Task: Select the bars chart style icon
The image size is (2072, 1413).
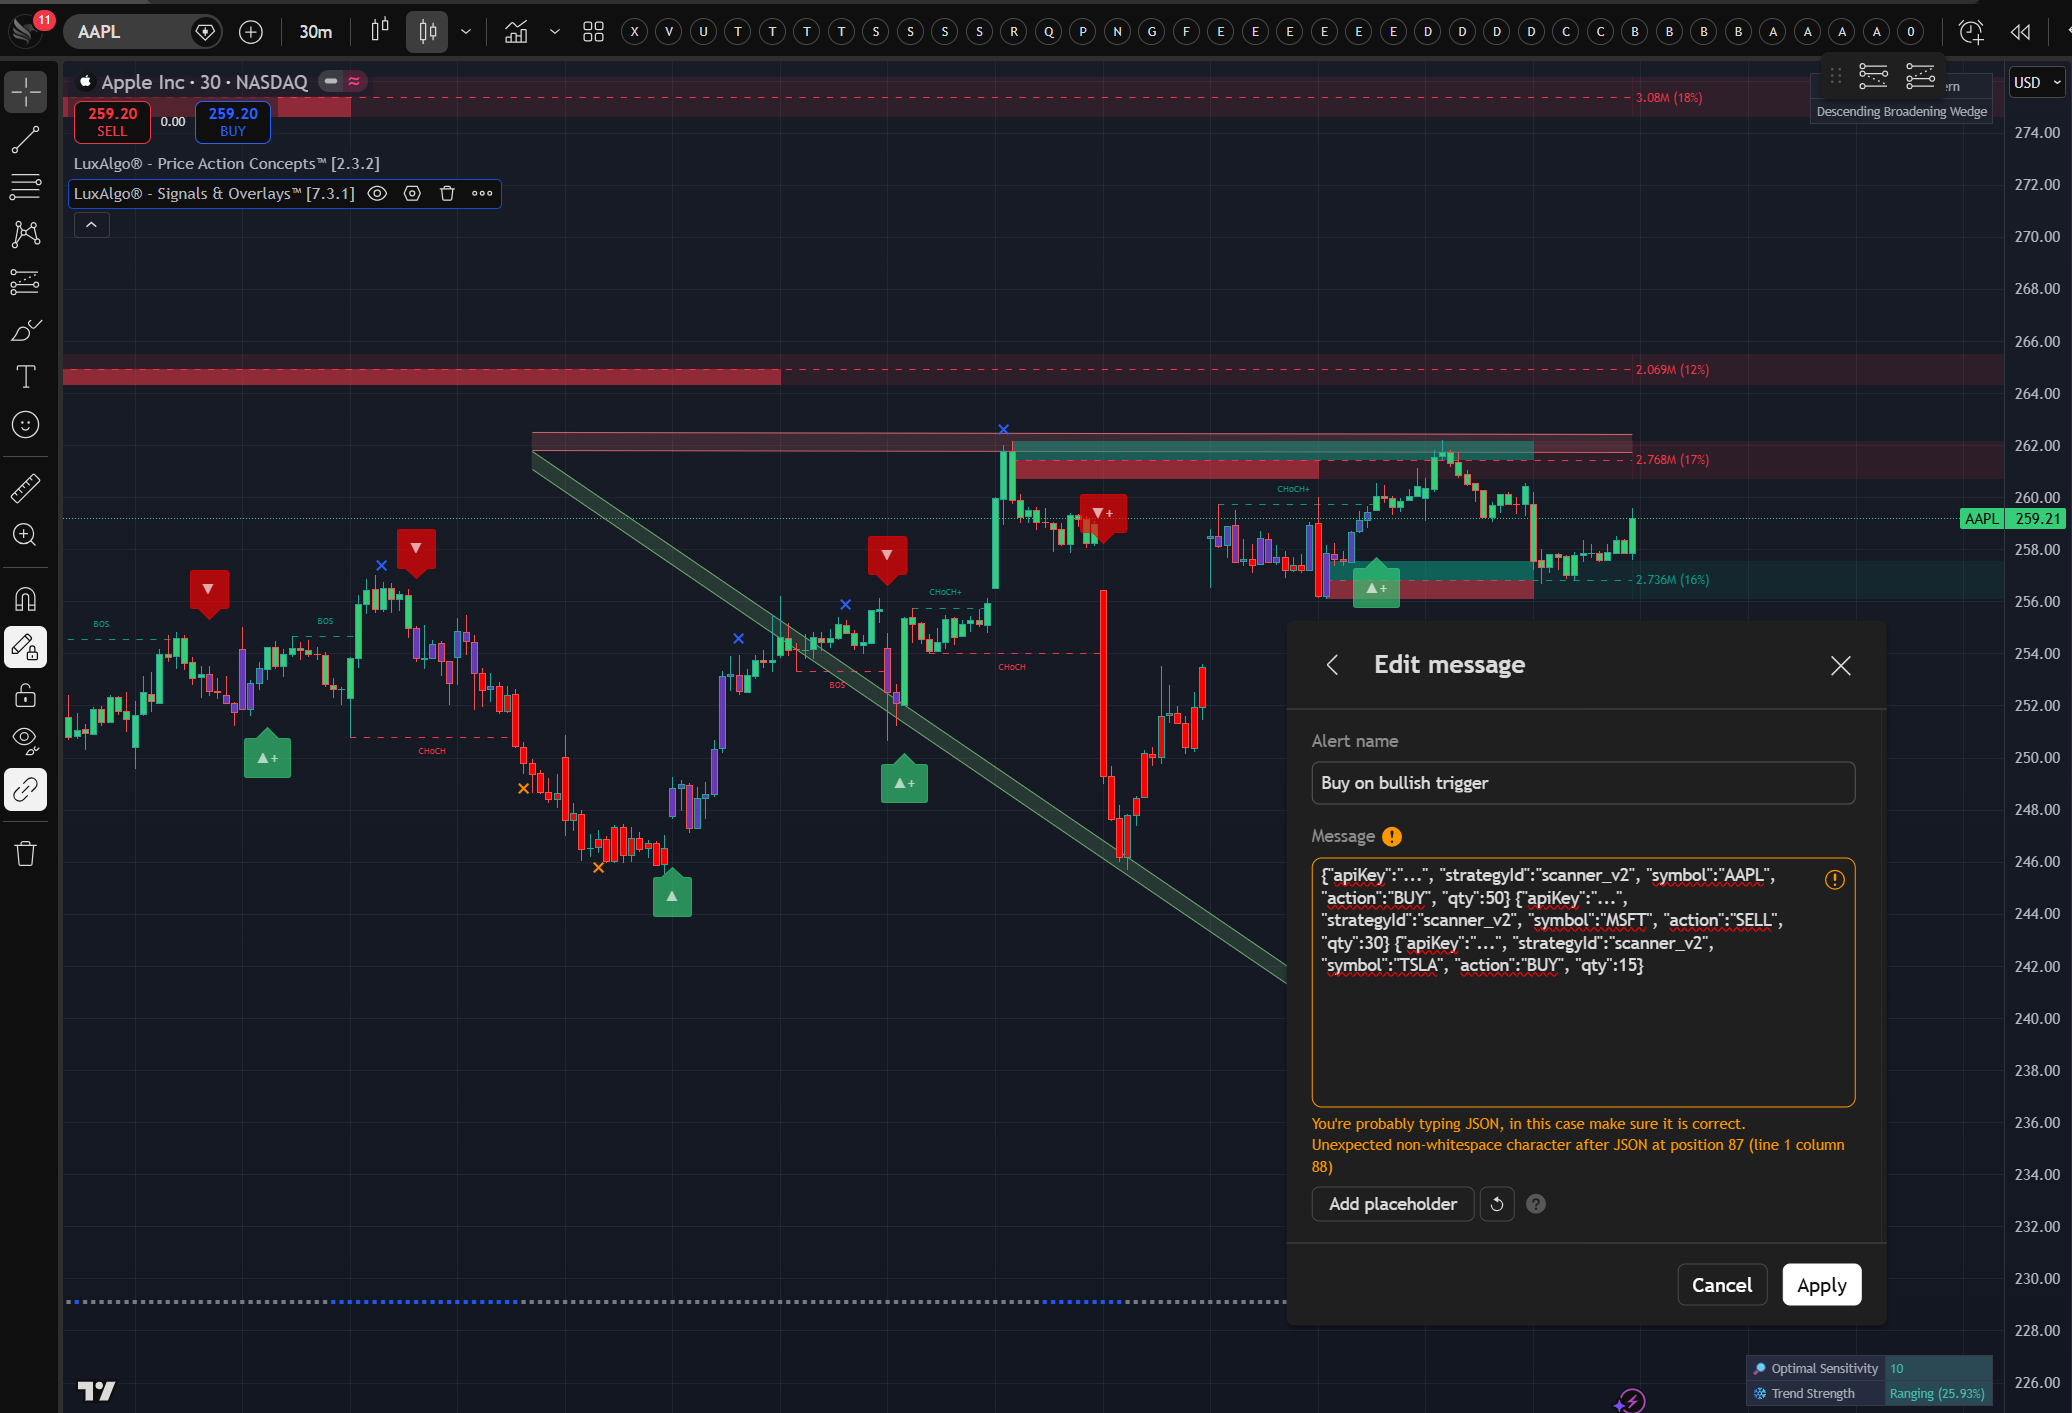Action: point(380,32)
